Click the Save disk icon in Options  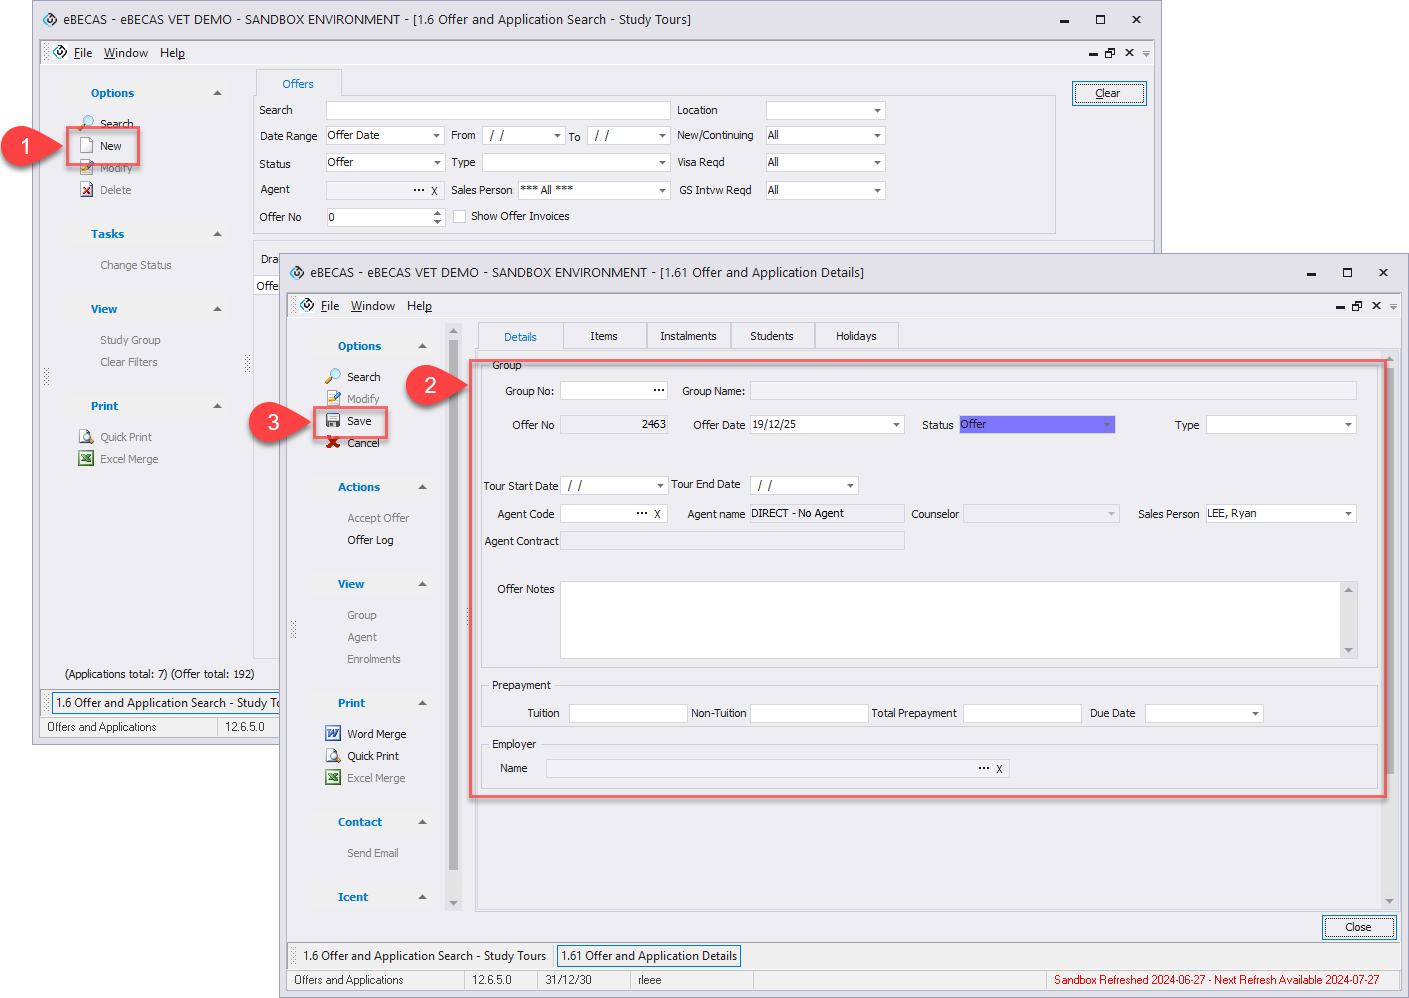click(333, 421)
